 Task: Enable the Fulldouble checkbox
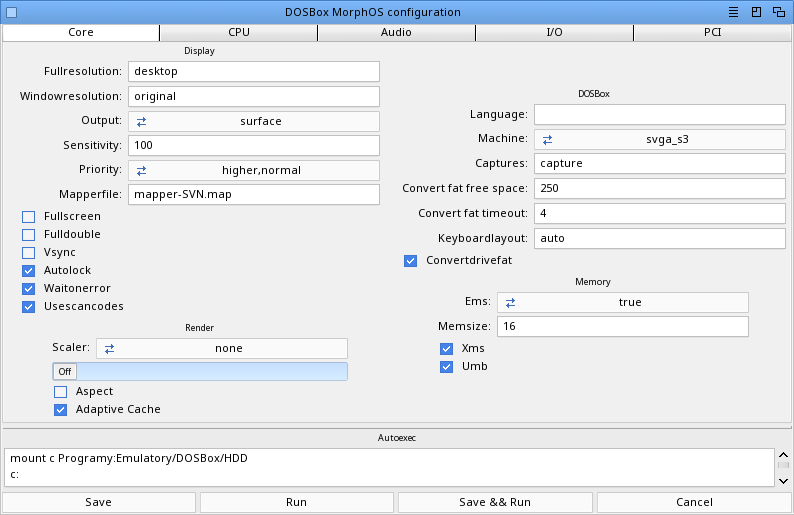28,234
